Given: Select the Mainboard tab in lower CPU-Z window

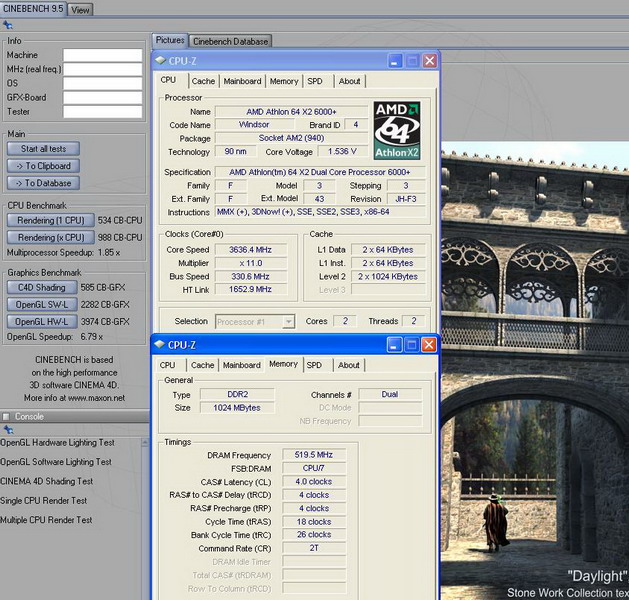Looking at the screenshot, I should coord(241,365).
